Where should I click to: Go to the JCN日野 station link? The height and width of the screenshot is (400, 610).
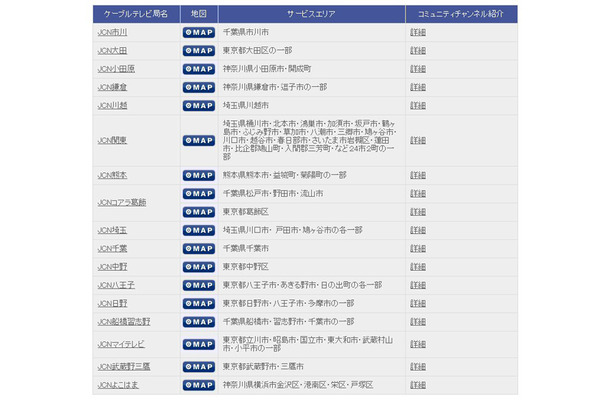[112, 304]
